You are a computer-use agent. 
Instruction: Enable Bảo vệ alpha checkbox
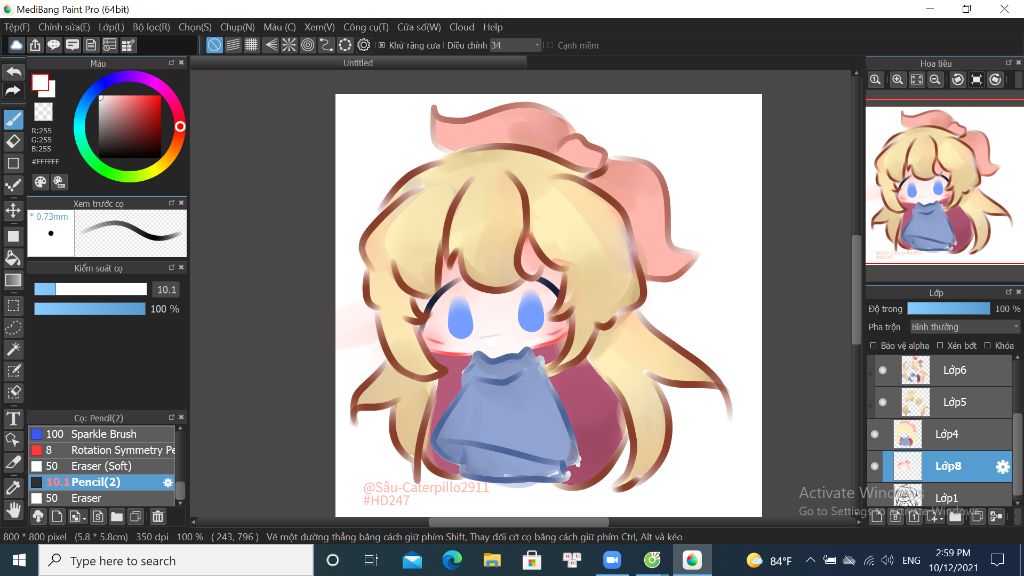coord(873,345)
